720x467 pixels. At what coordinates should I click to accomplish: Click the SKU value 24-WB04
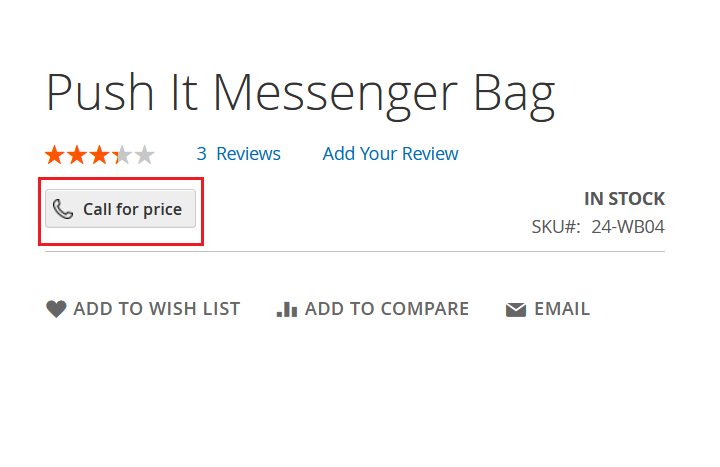[x=628, y=227]
